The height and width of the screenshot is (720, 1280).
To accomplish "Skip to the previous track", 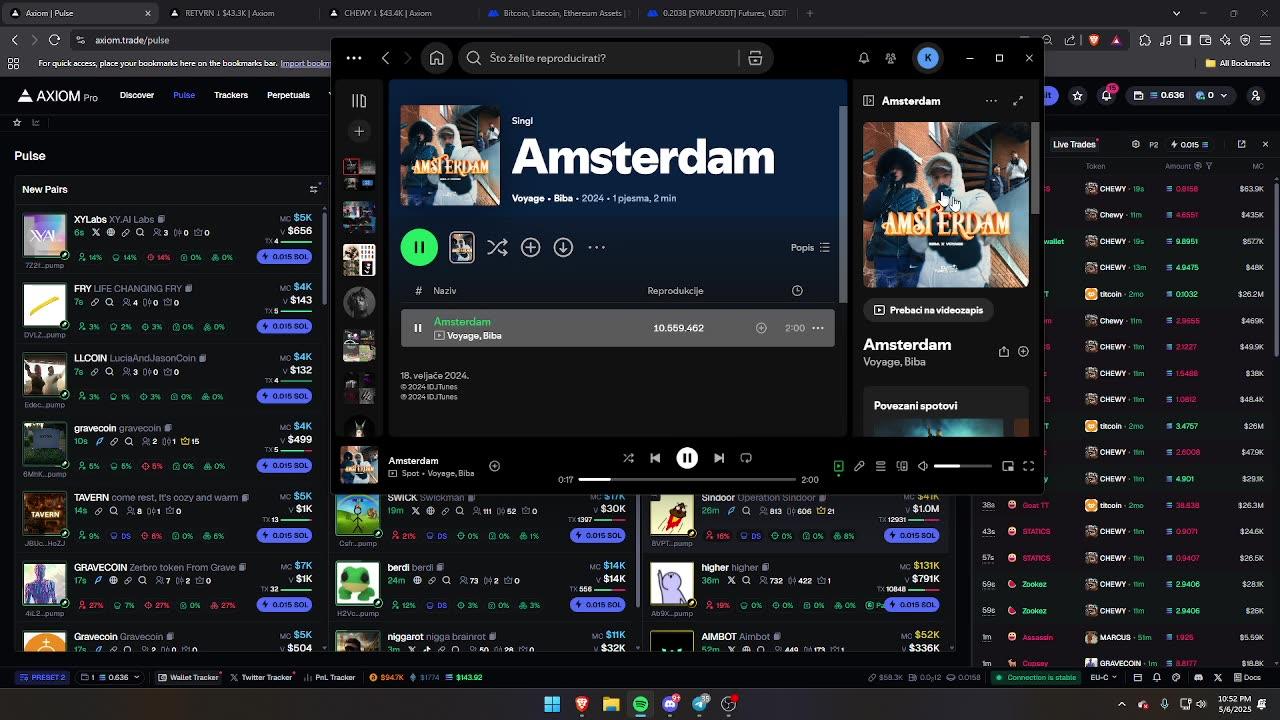I will tap(655, 458).
